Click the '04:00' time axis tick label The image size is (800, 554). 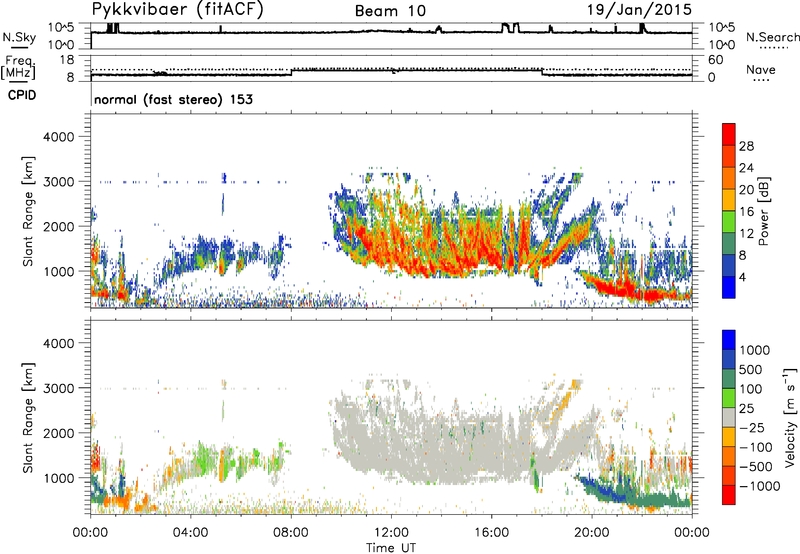click(x=191, y=533)
